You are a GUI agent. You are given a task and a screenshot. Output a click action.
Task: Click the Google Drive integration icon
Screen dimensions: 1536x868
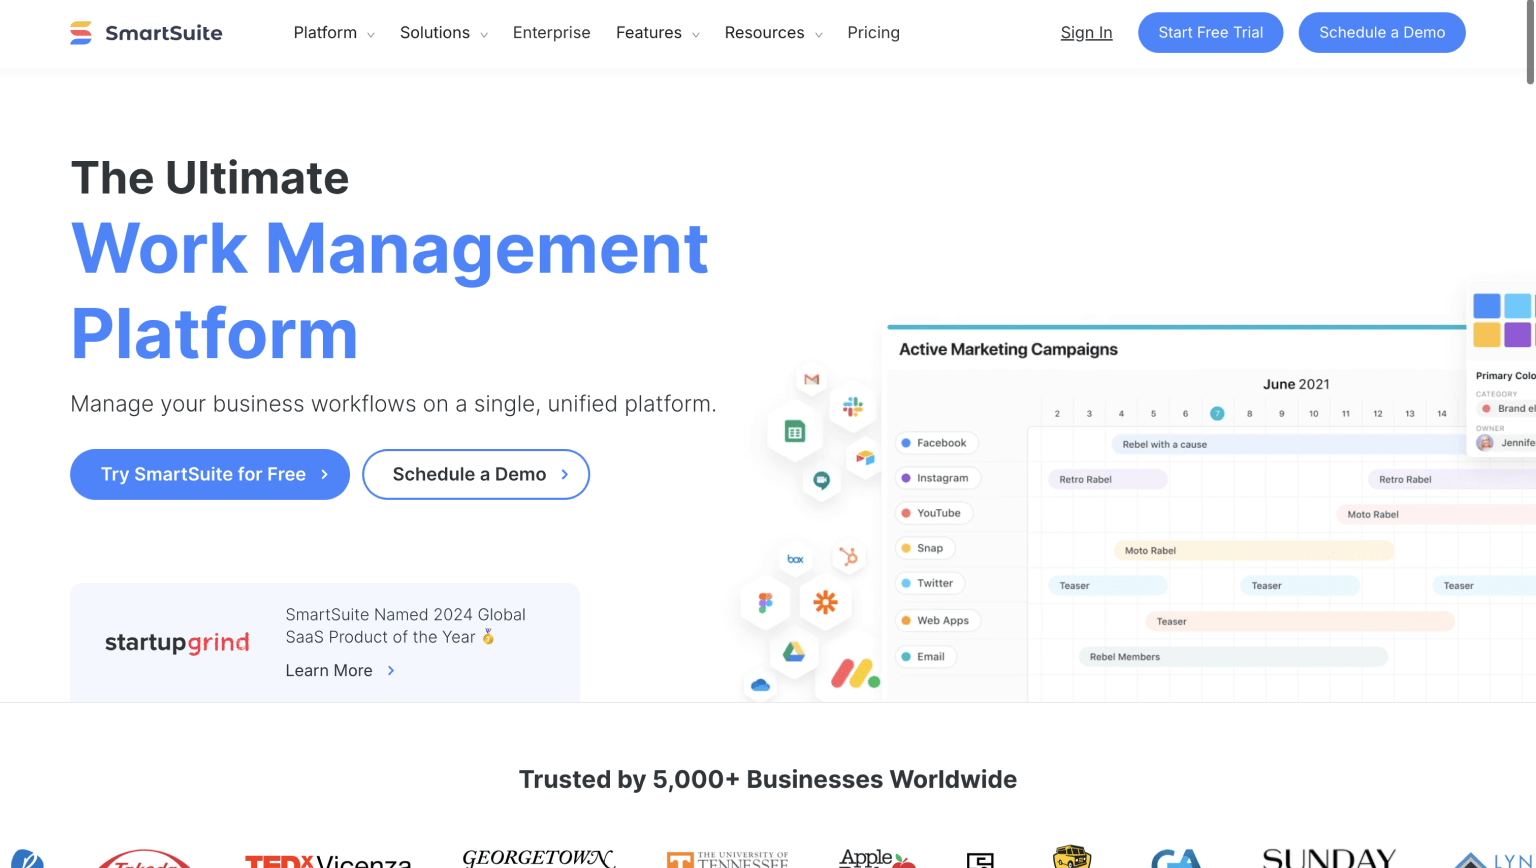[x=794, y=652]
